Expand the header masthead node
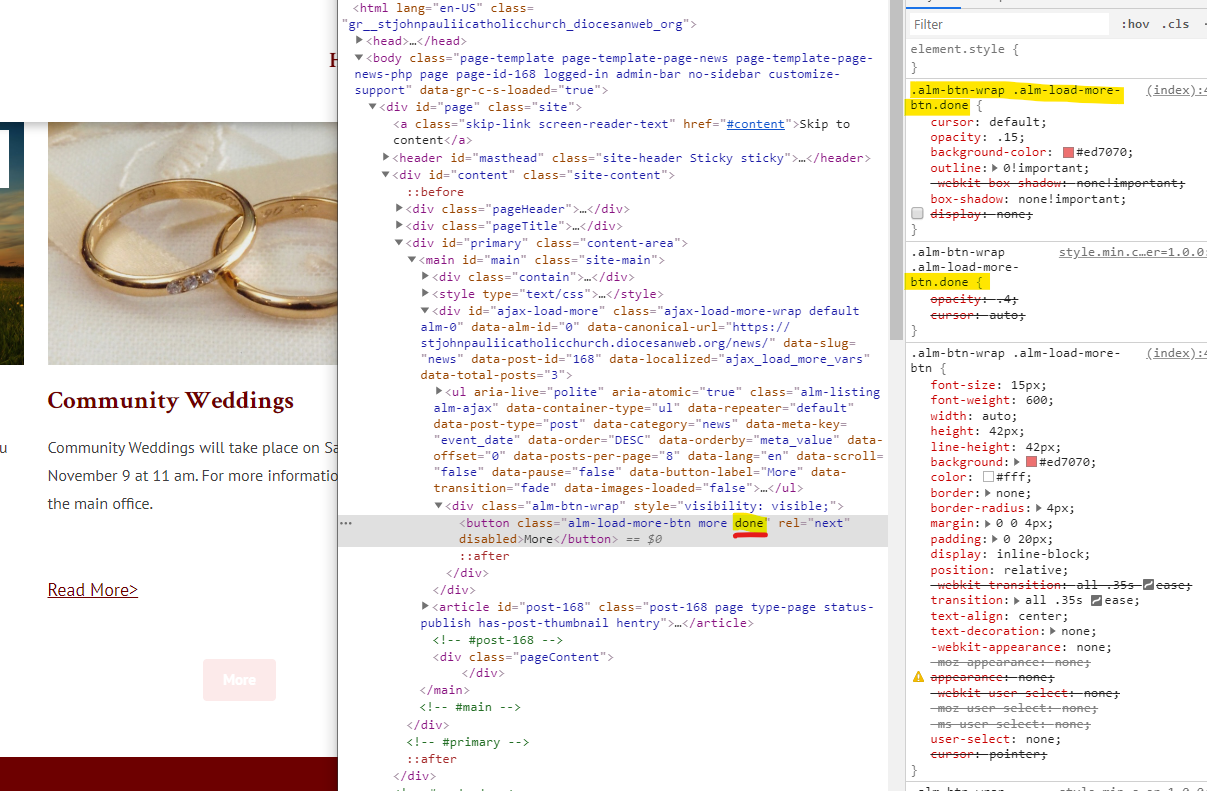1207x791 pixels. (x=386, y=158)
